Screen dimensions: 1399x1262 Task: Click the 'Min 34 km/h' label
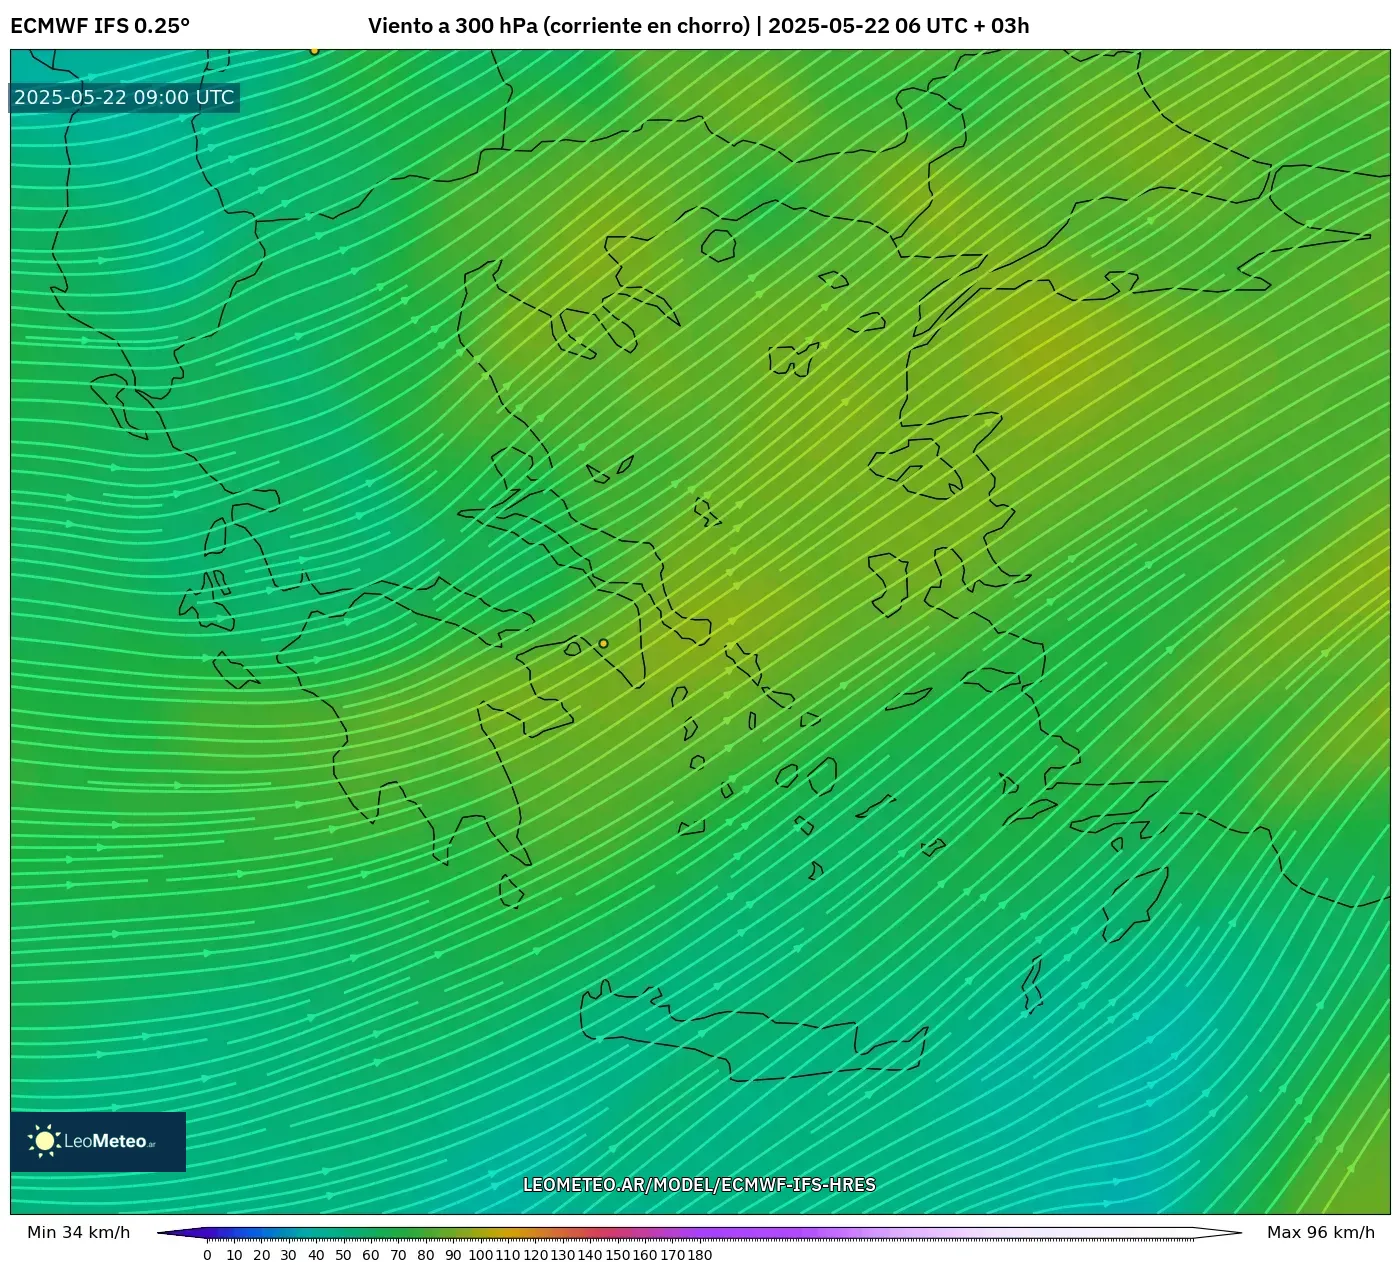click(79, 1232)
